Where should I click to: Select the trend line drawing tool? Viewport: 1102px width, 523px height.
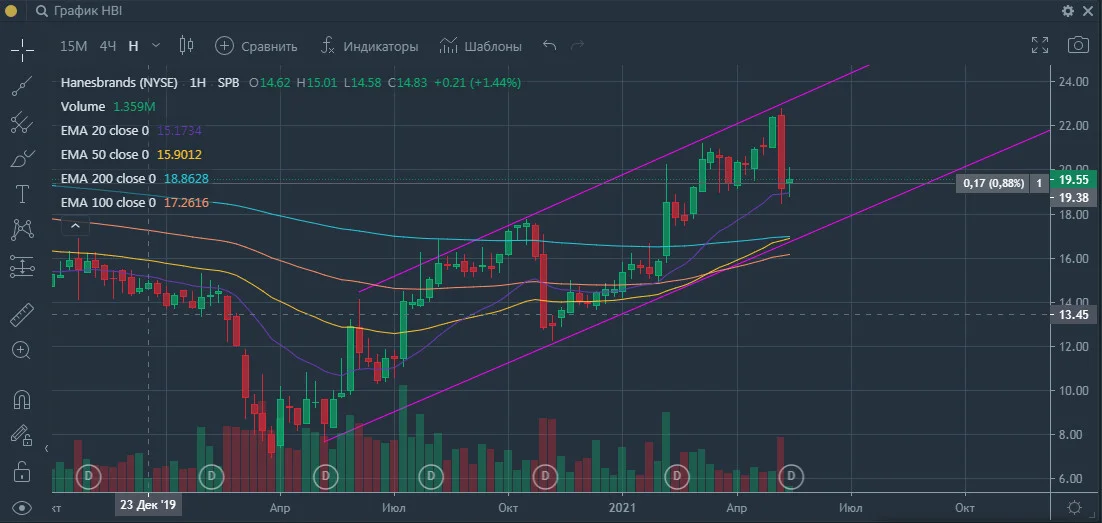(x=22, y=86)
